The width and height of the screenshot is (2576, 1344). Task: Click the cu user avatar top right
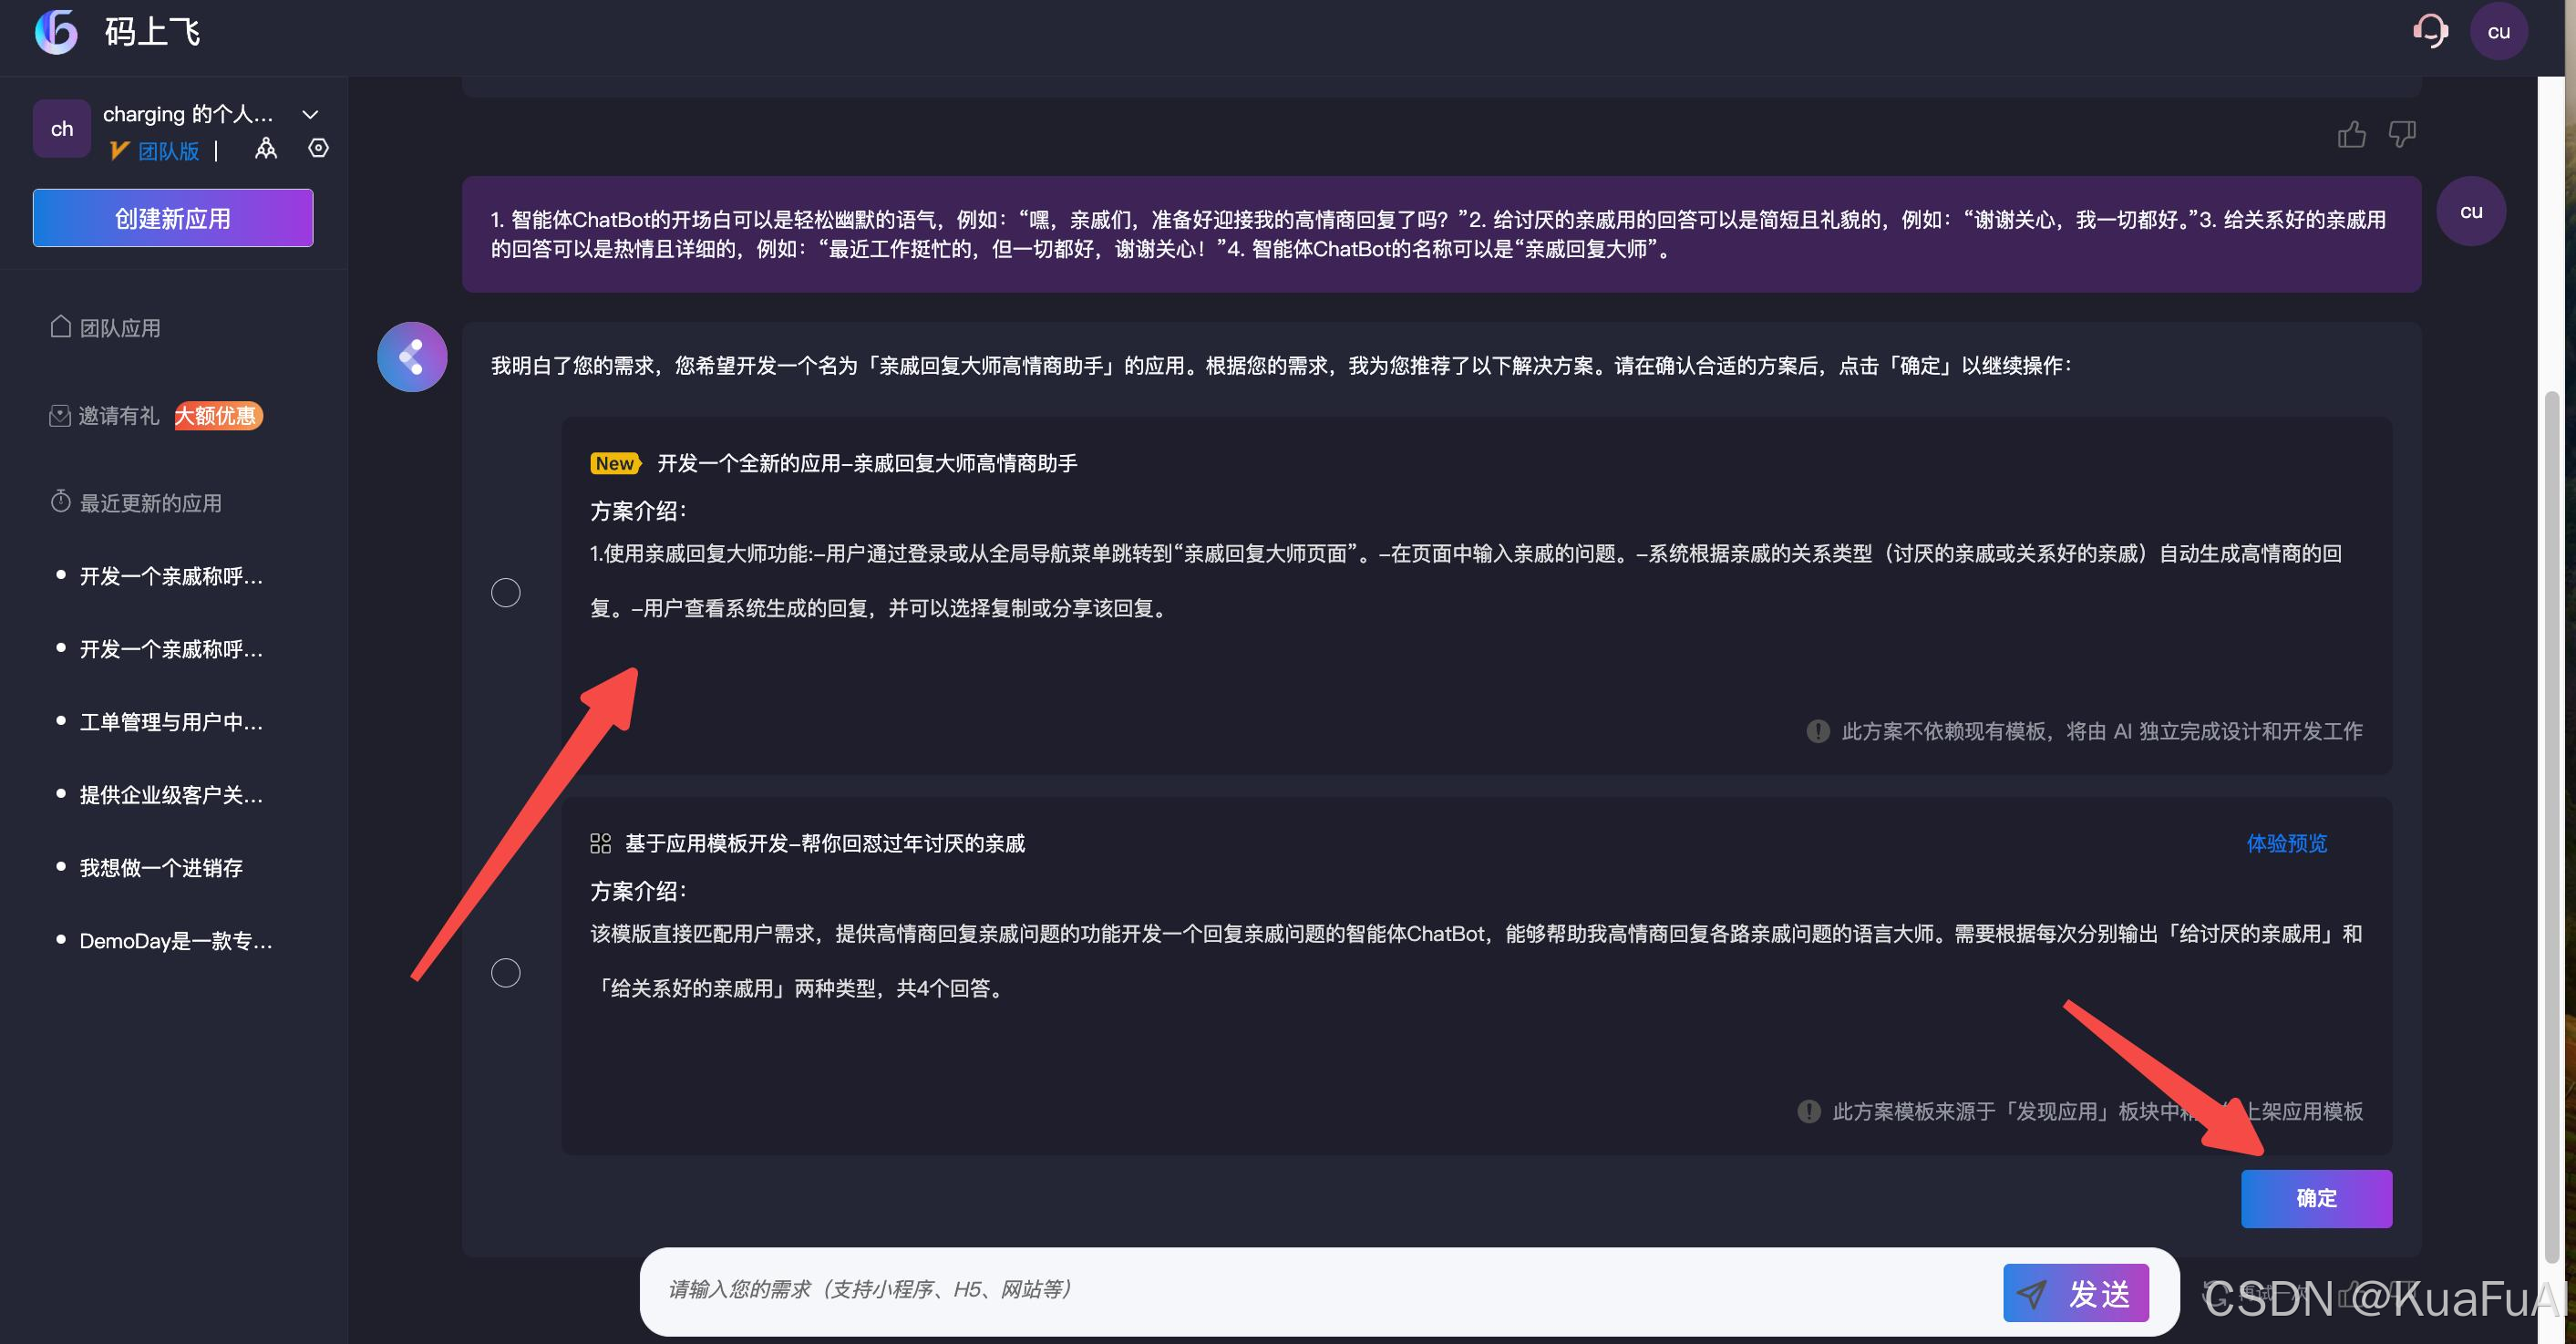(x=2498, y=31)
